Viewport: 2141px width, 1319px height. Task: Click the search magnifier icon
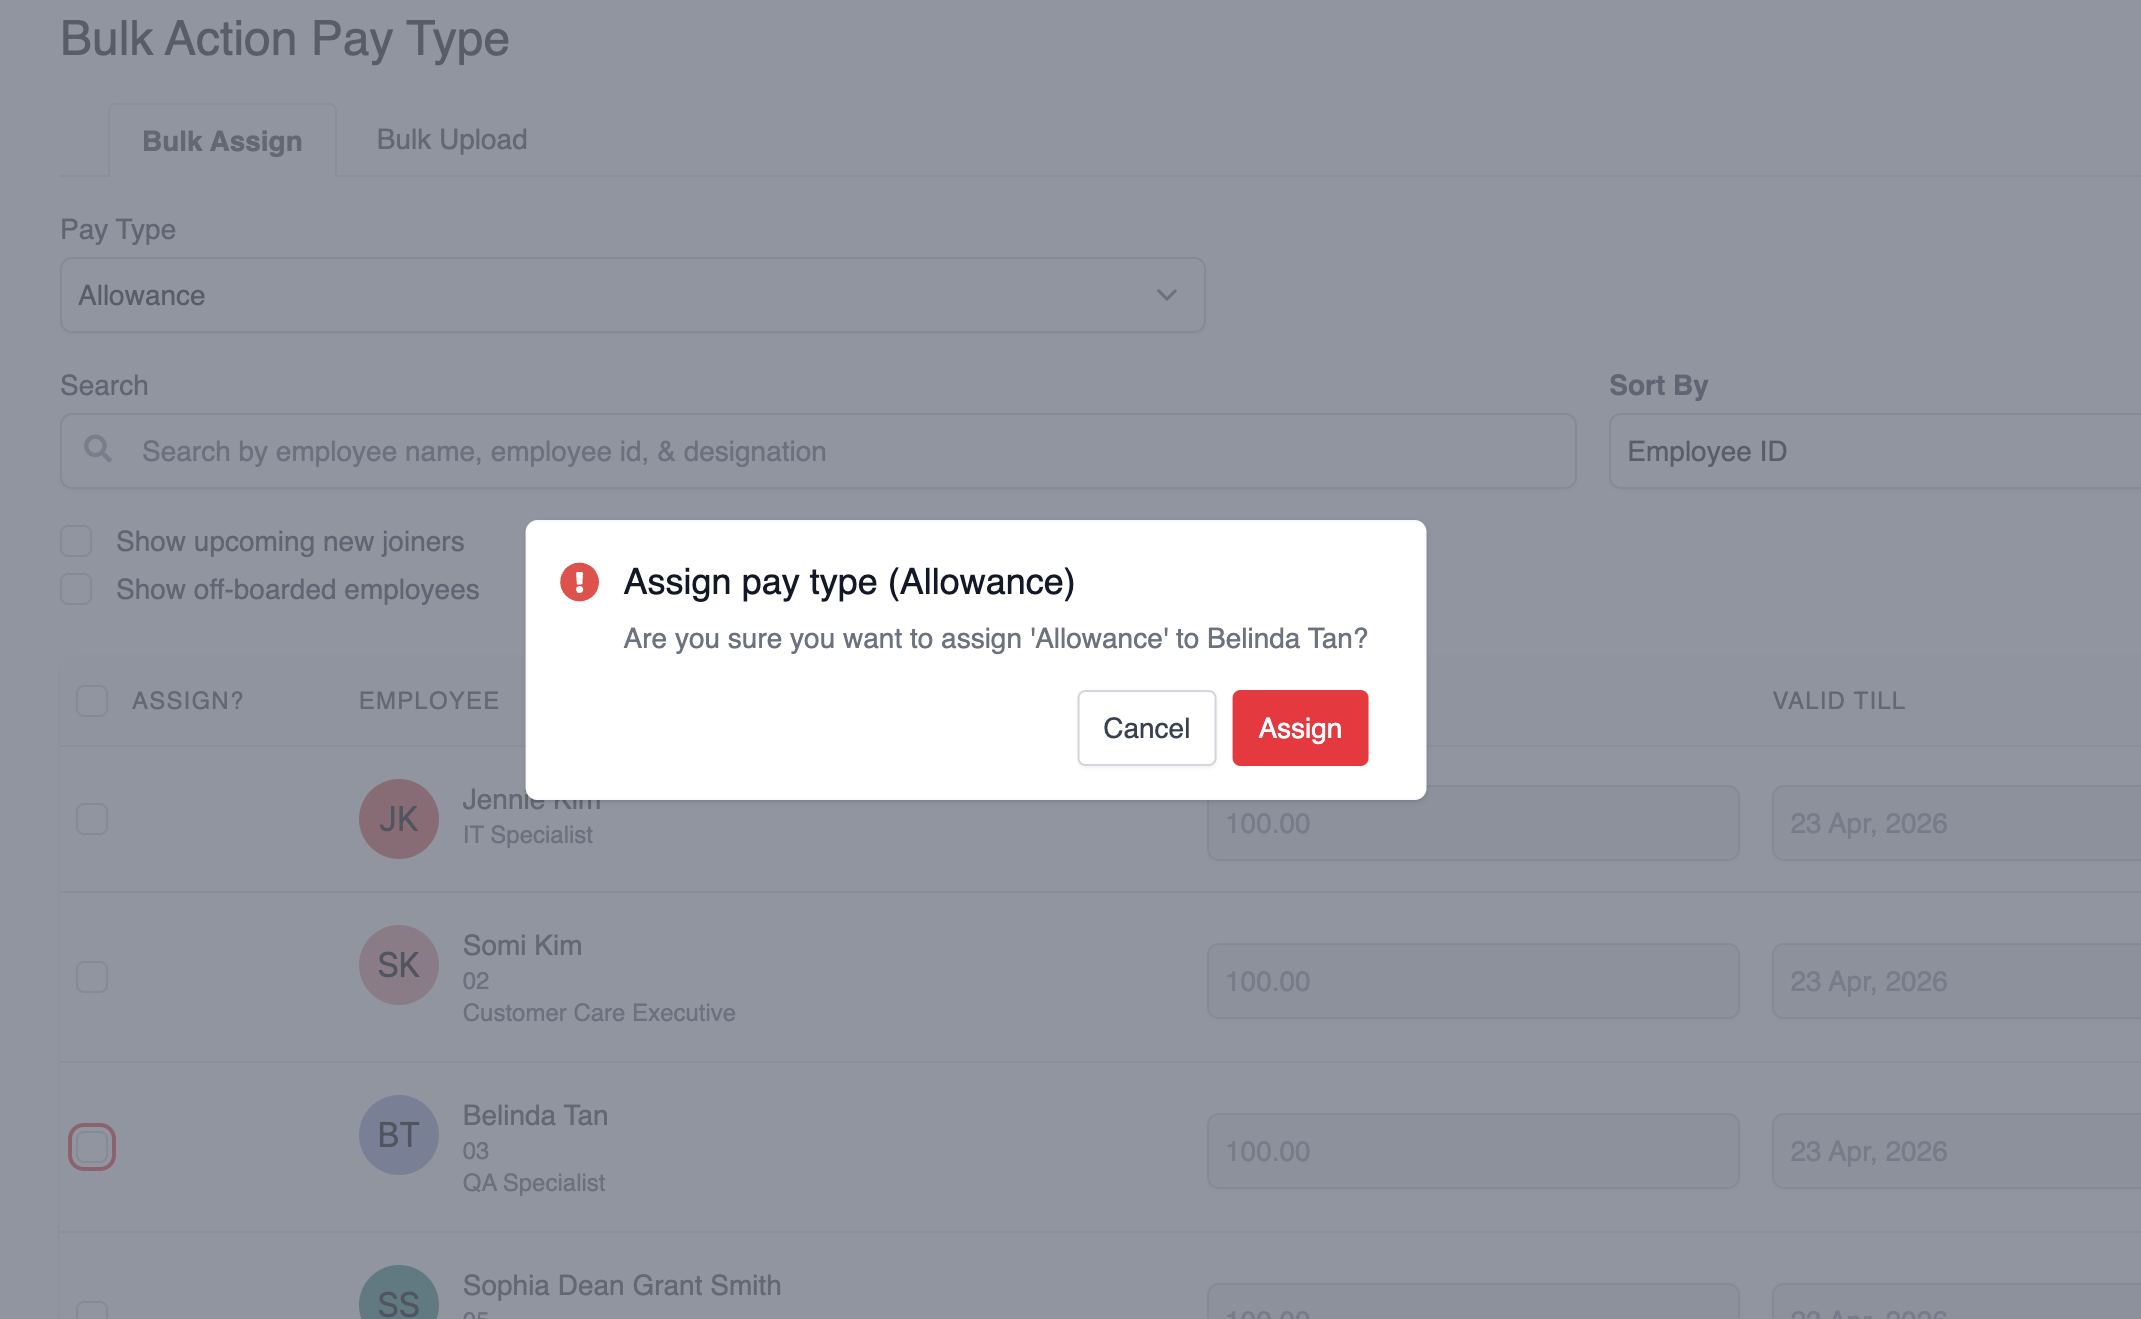98,449
